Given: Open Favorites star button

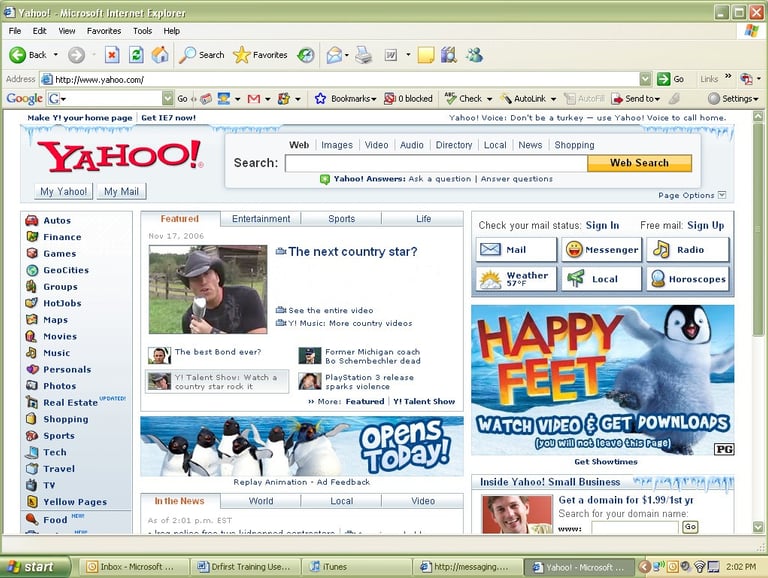Looking at the screenshot, I should pos(241,55).
